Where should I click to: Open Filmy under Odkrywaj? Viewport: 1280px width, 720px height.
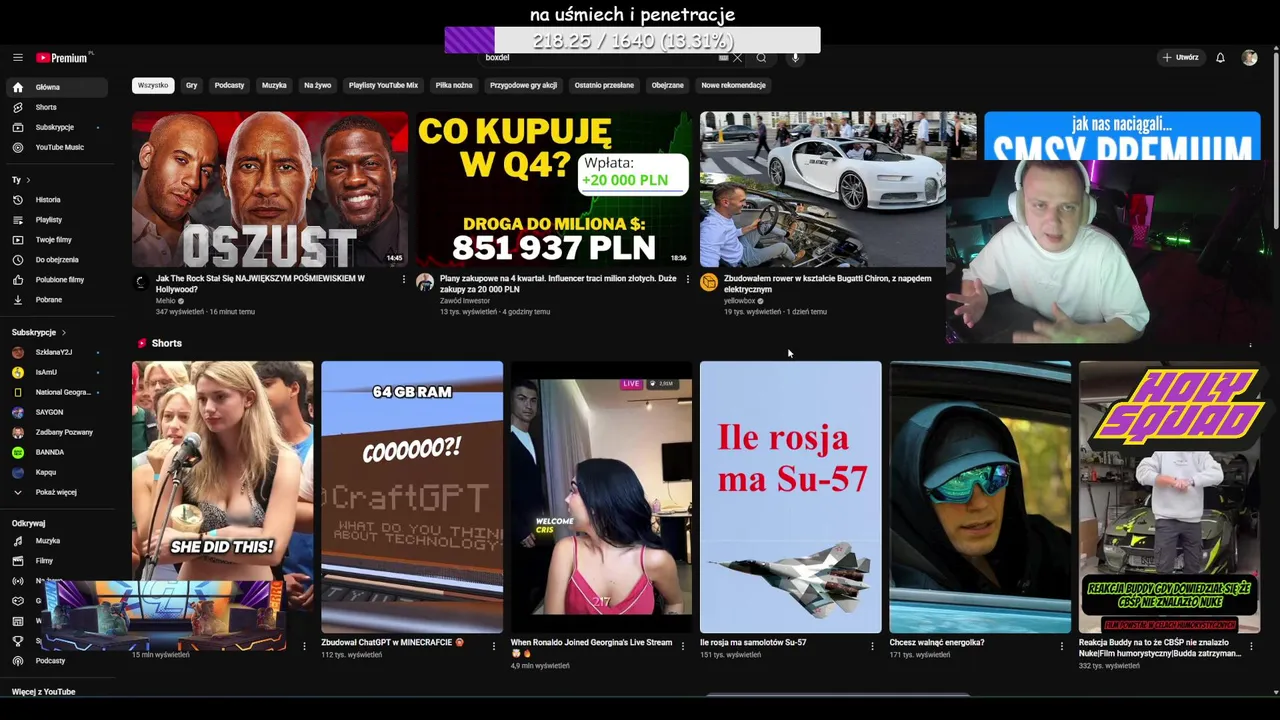pos(44,561)
